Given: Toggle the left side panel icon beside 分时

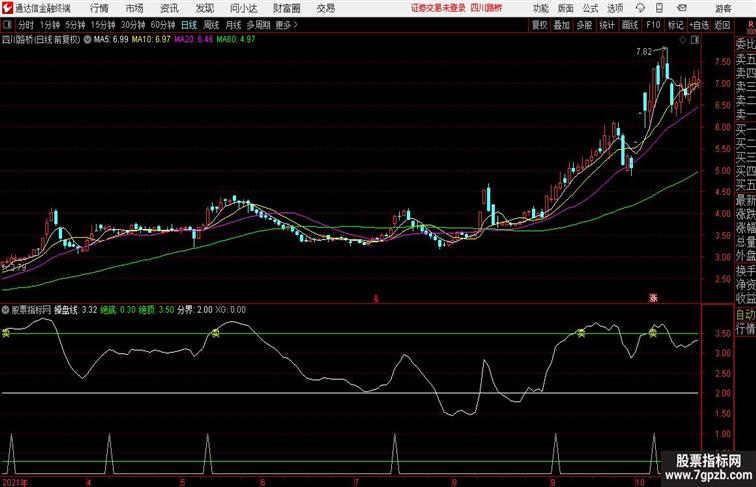Looking at the screenshot, I should (x=7, y=25).
